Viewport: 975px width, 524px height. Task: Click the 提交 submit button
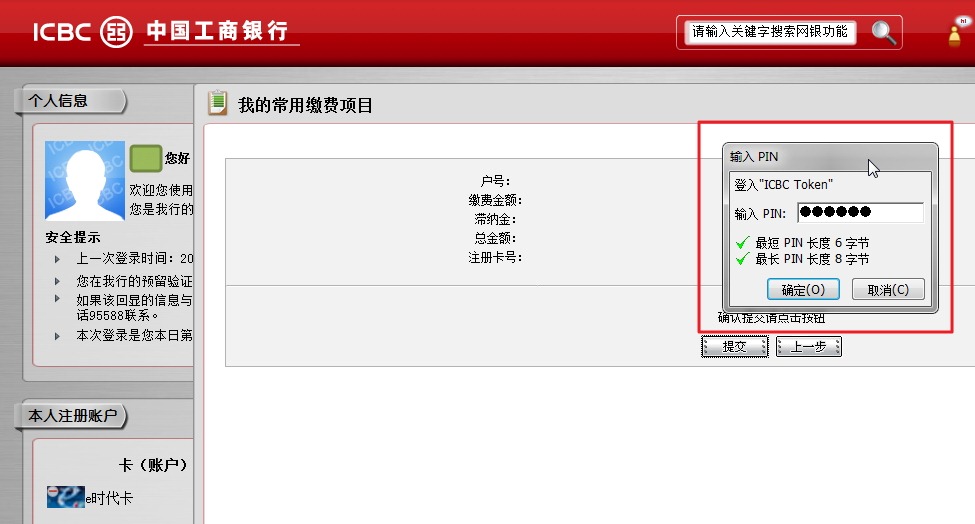coord(734,347)
